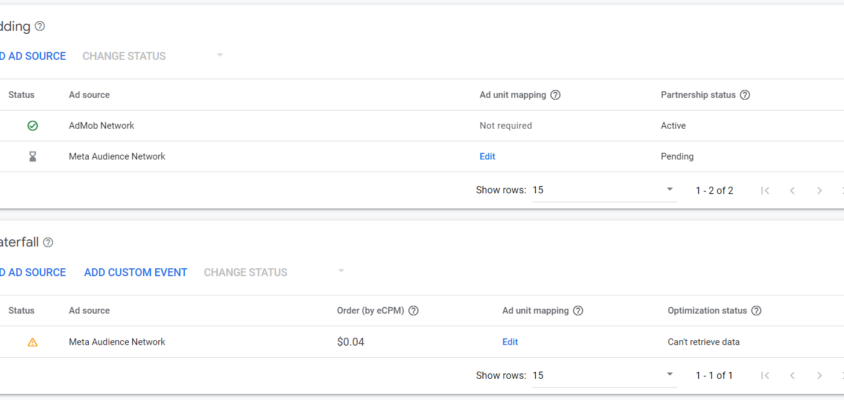The height and width of the screenshot is (400, 844).
Task: Edit the Meta Audience Network mapping in Bidding
Action: (487, 157)
